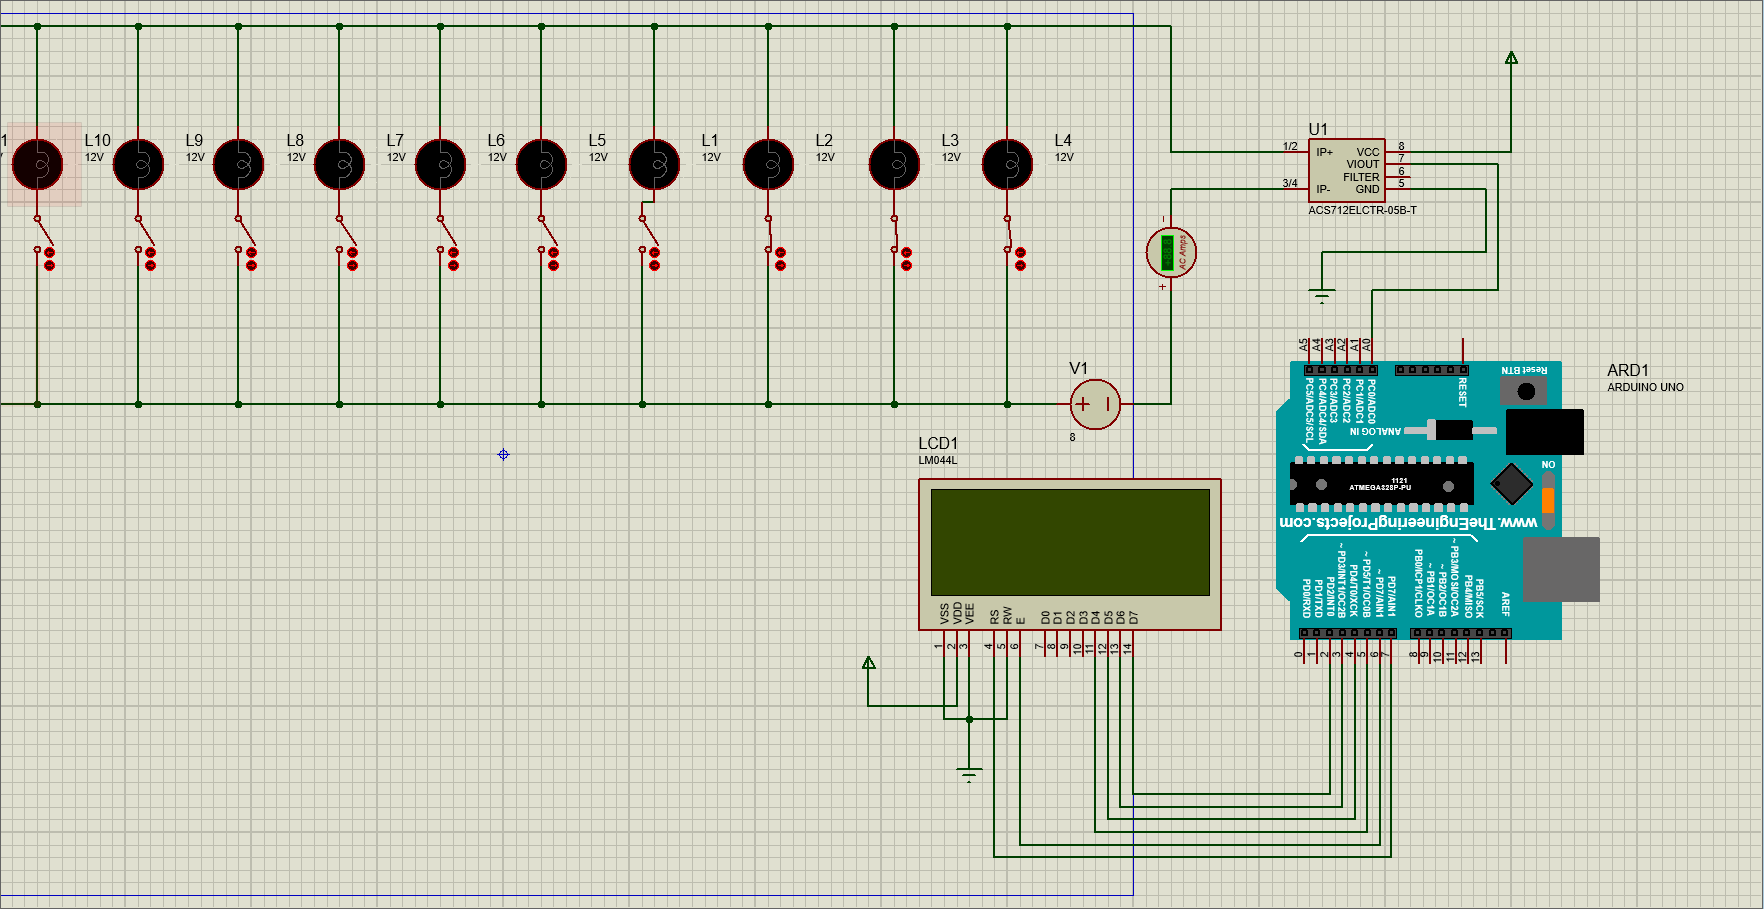Click the AC Amps ammeter
Viewport: 1764px width, 909px height.
pyautogui.click(x=1171, y=252)
